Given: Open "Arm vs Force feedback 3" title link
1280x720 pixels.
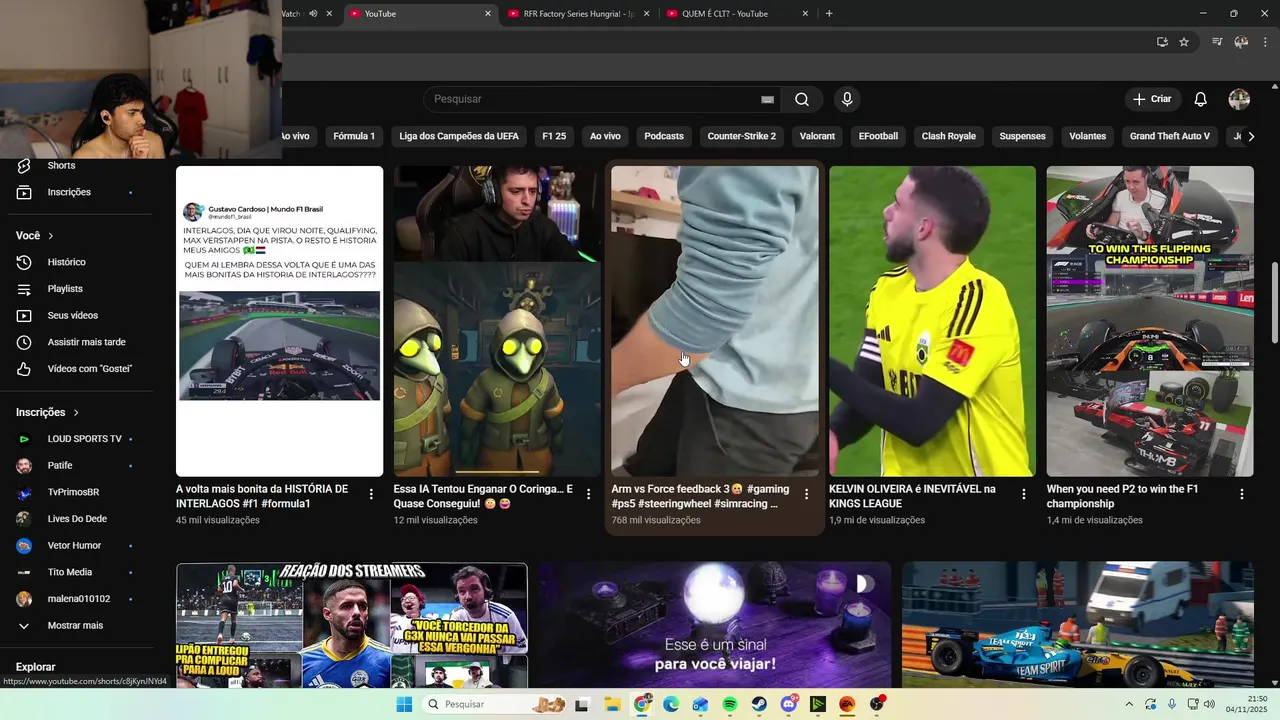Looking at the screenshot, I should click(x=700, y=497).
